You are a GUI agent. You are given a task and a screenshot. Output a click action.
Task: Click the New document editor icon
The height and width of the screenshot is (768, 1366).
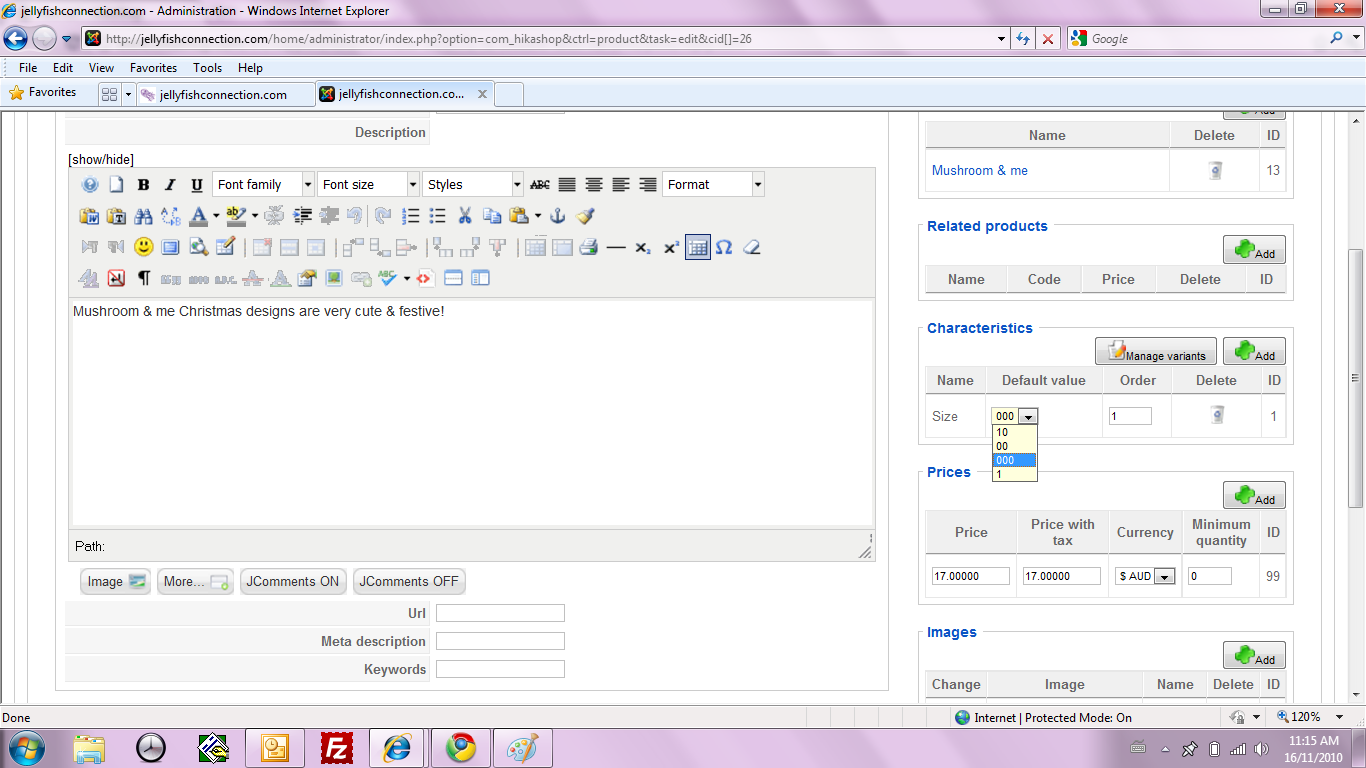(x=116, y=185)
